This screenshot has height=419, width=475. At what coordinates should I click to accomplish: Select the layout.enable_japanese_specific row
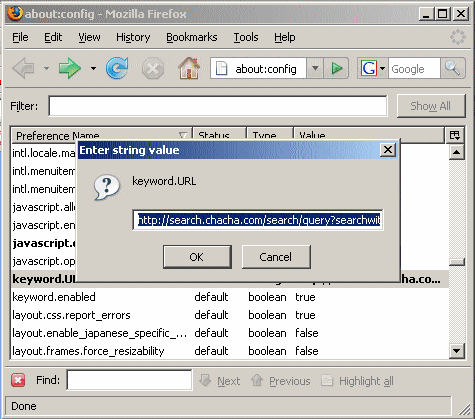point(230,333)
